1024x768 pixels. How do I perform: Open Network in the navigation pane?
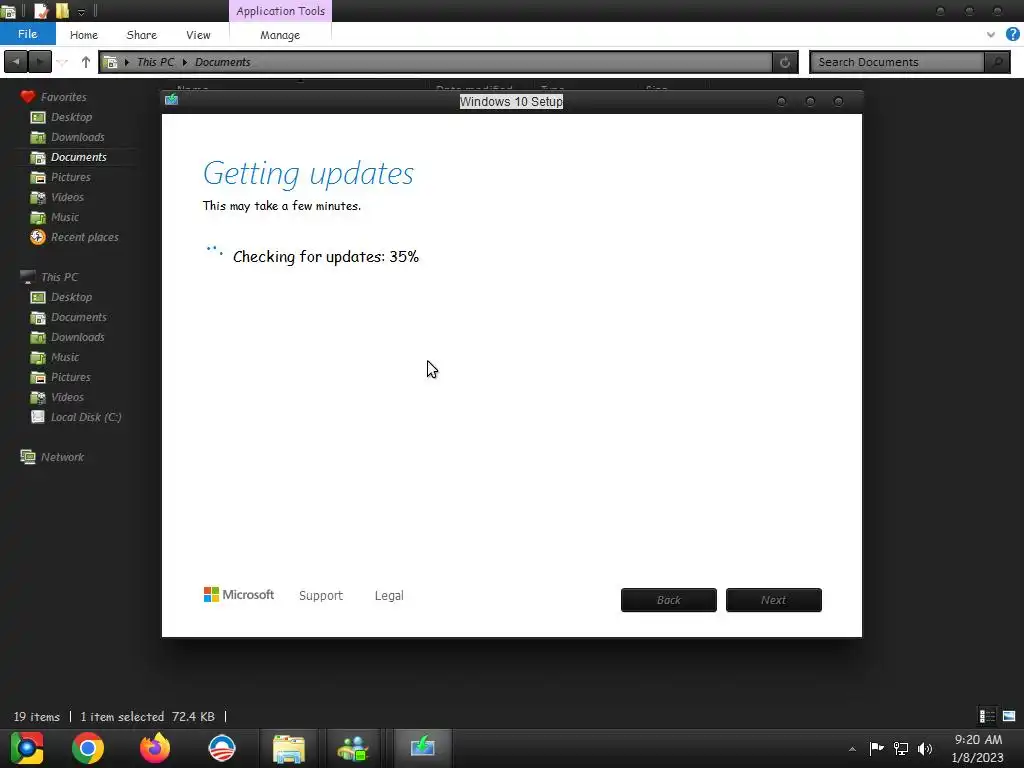tap(62, 457)
